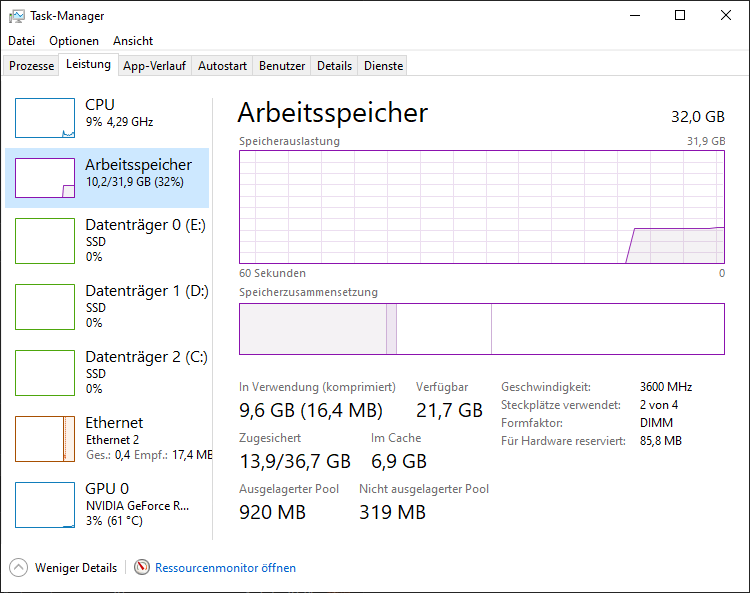This screenshot has width=750, height=593.
Task: Open the Ethernet performance graph
Action: pos(45,439)
